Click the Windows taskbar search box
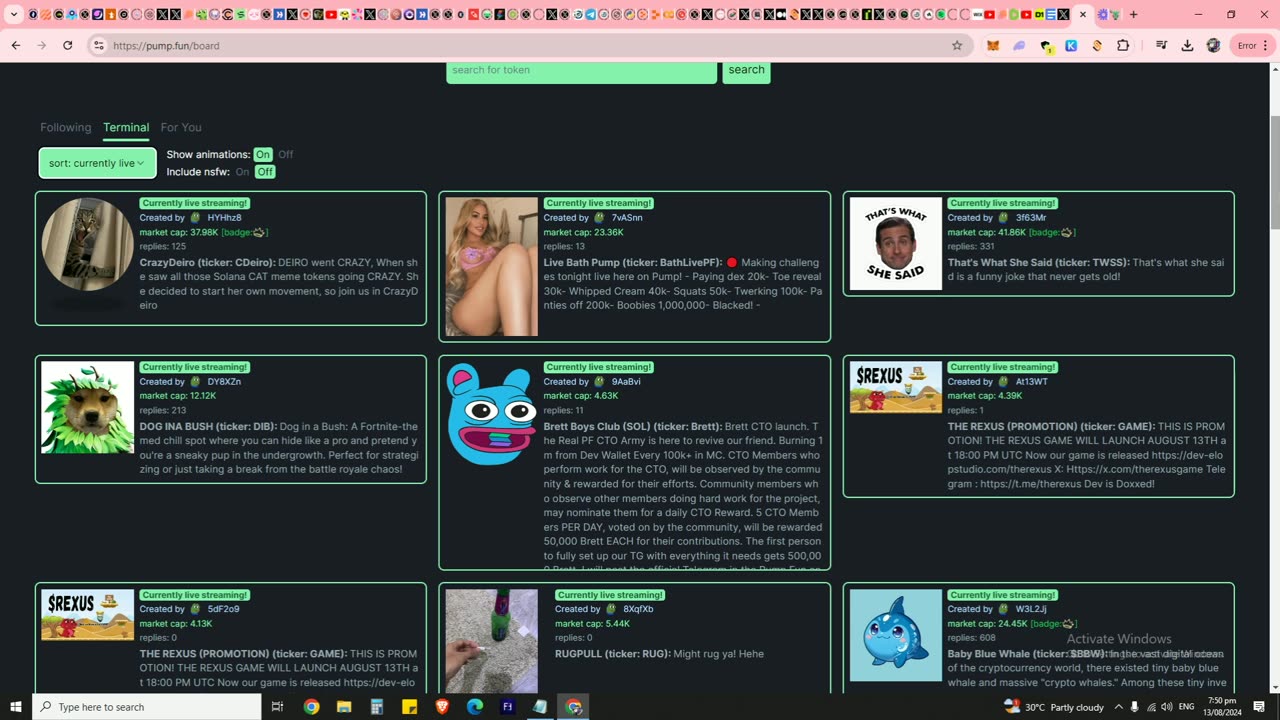Image resolution: width=1280 pixels, height=720 pixels. [147, 707]
